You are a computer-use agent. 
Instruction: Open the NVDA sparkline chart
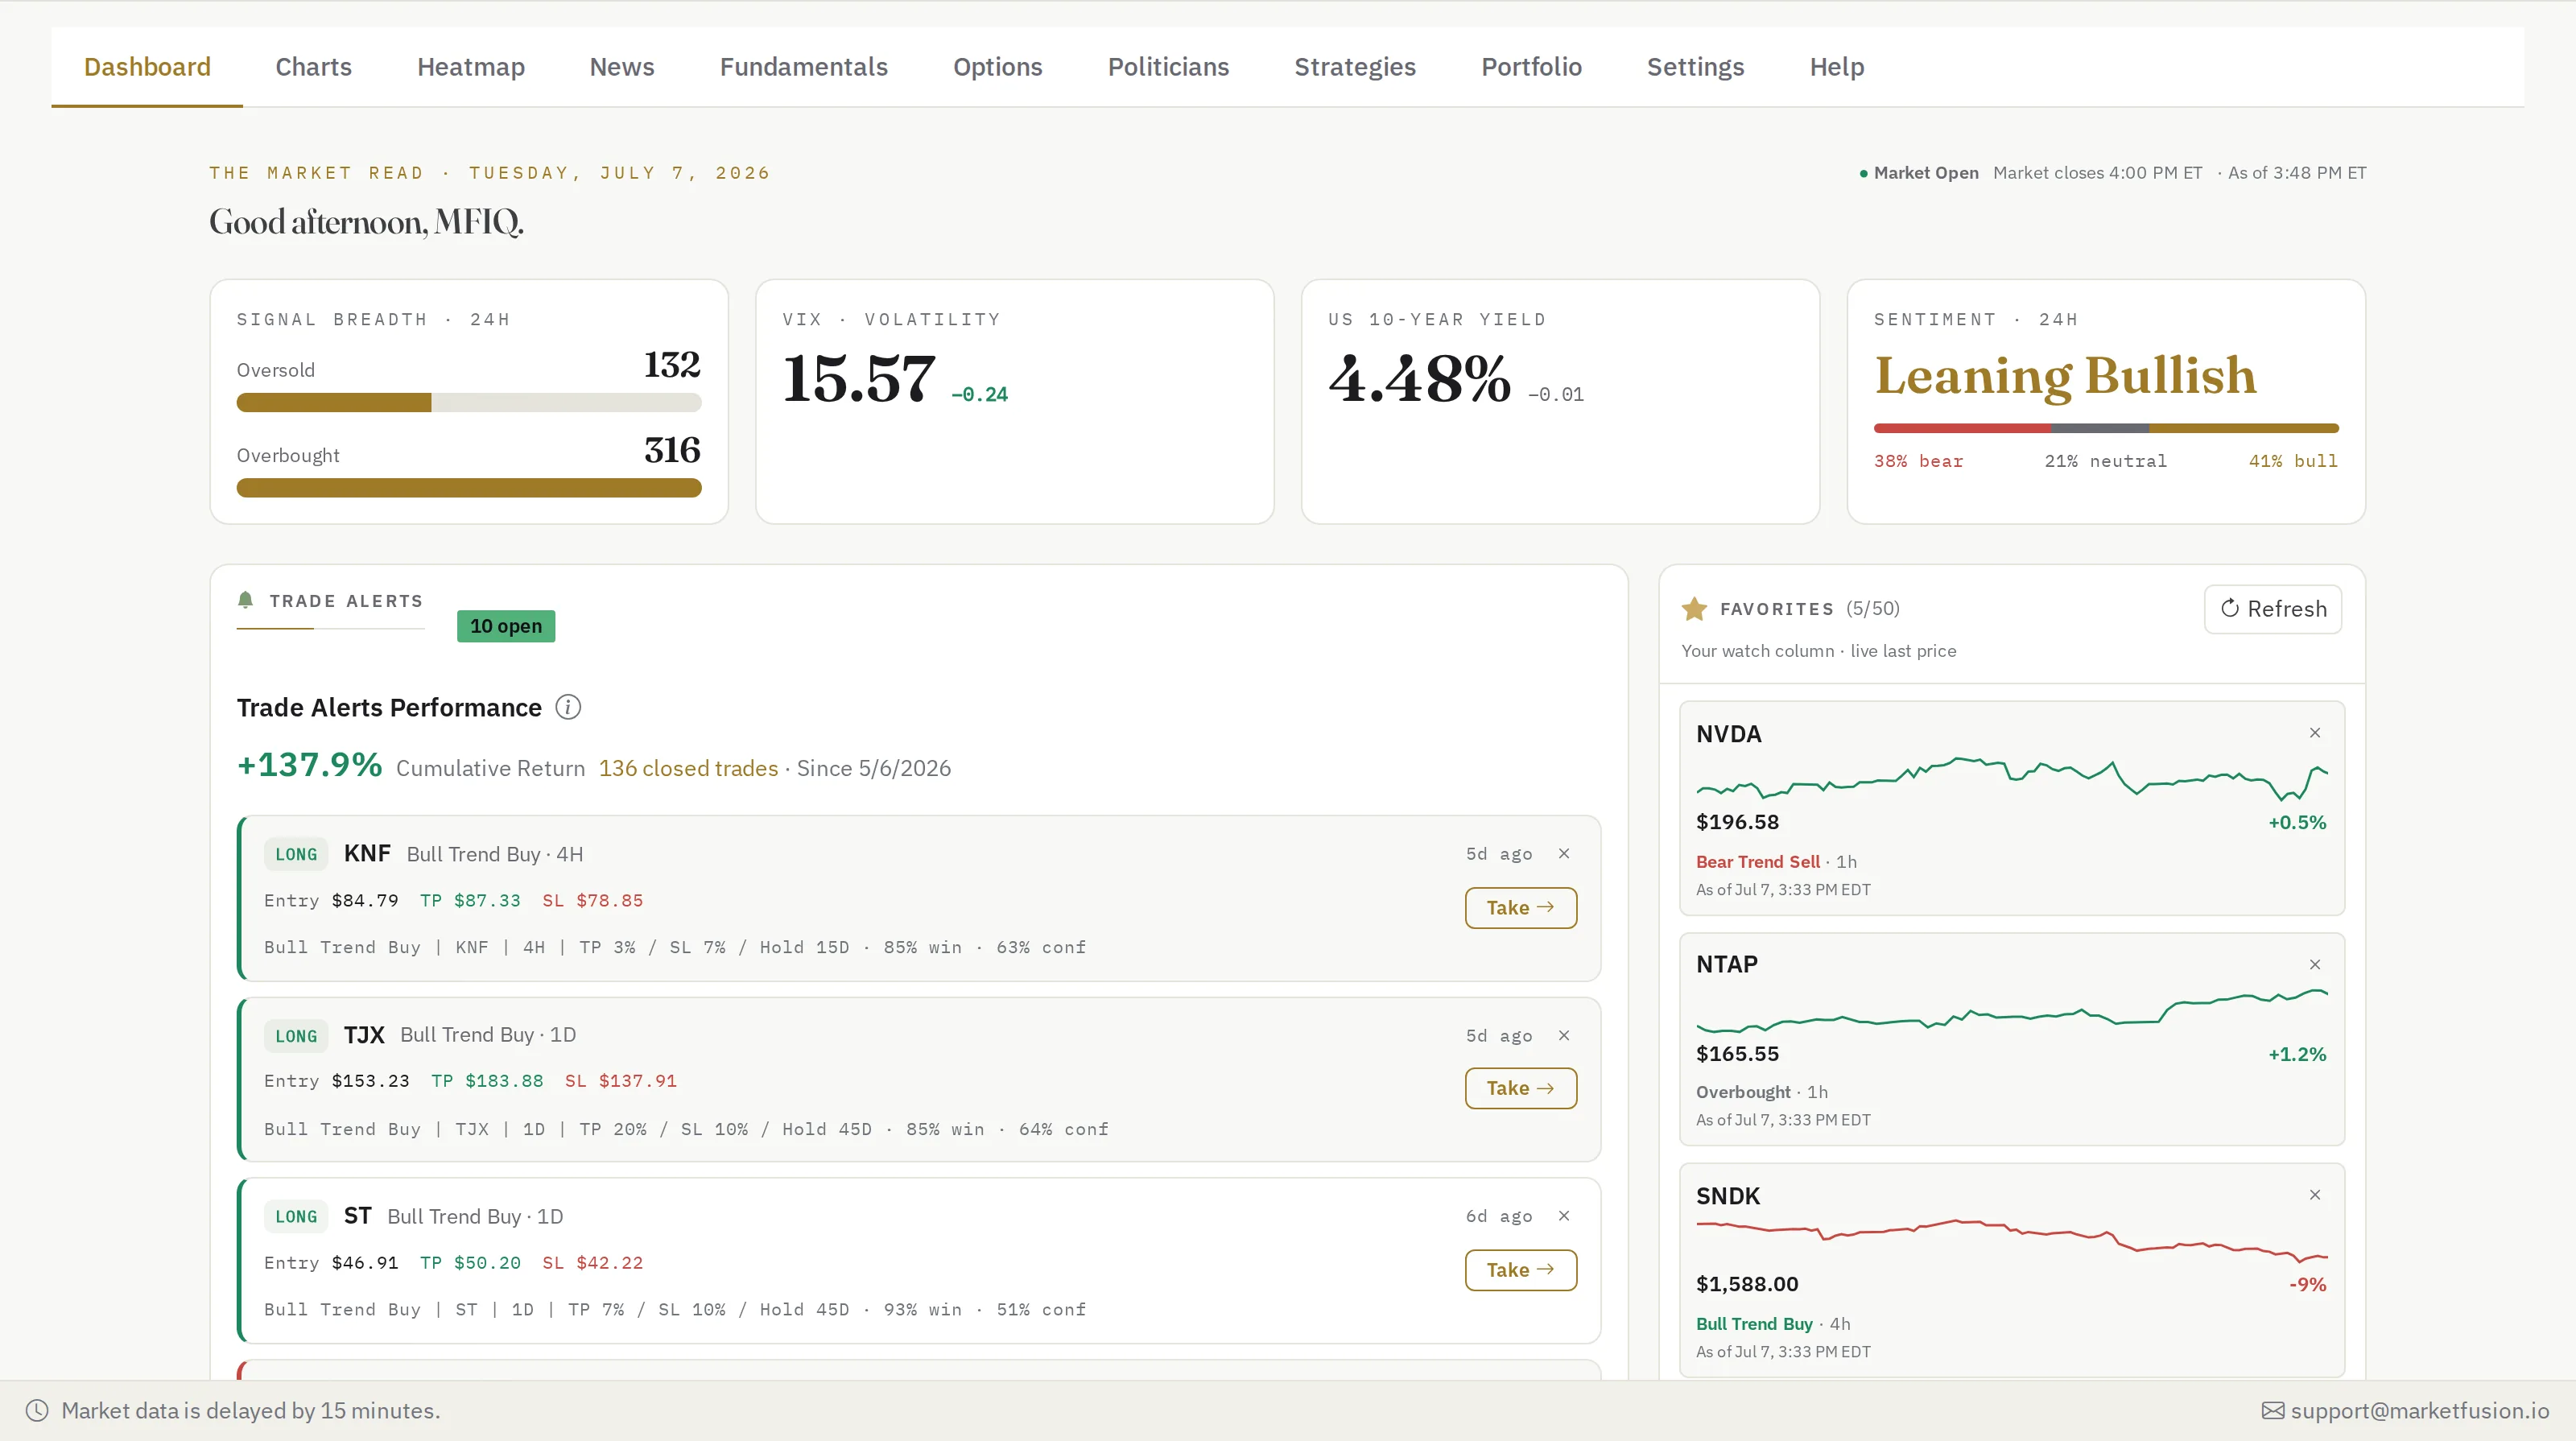click(x=2011, y=778)
